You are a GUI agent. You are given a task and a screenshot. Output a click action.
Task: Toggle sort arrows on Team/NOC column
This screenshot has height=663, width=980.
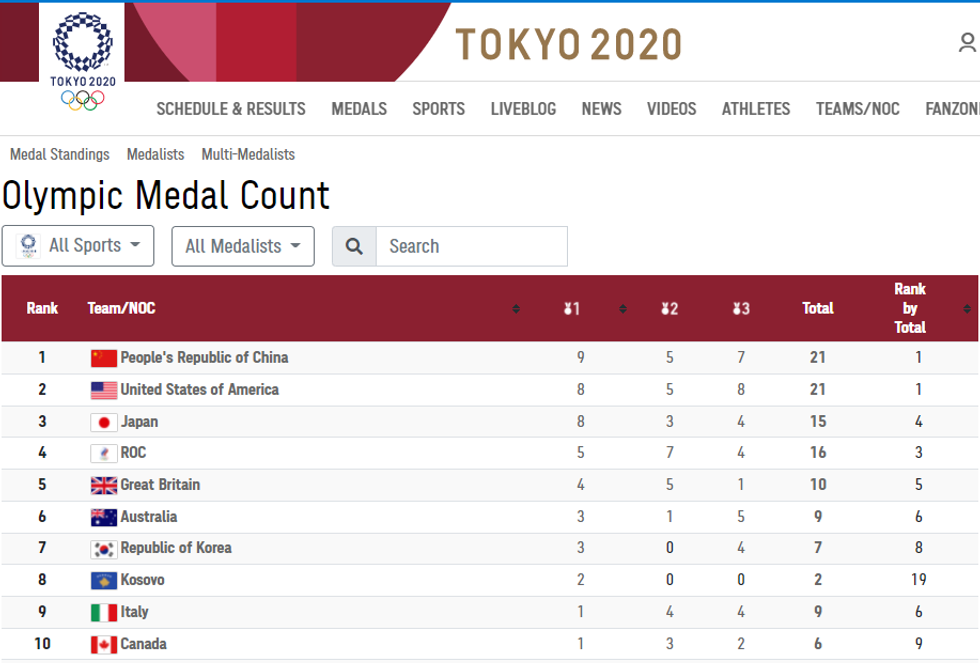pyautogui.click(x=516, y=309)
